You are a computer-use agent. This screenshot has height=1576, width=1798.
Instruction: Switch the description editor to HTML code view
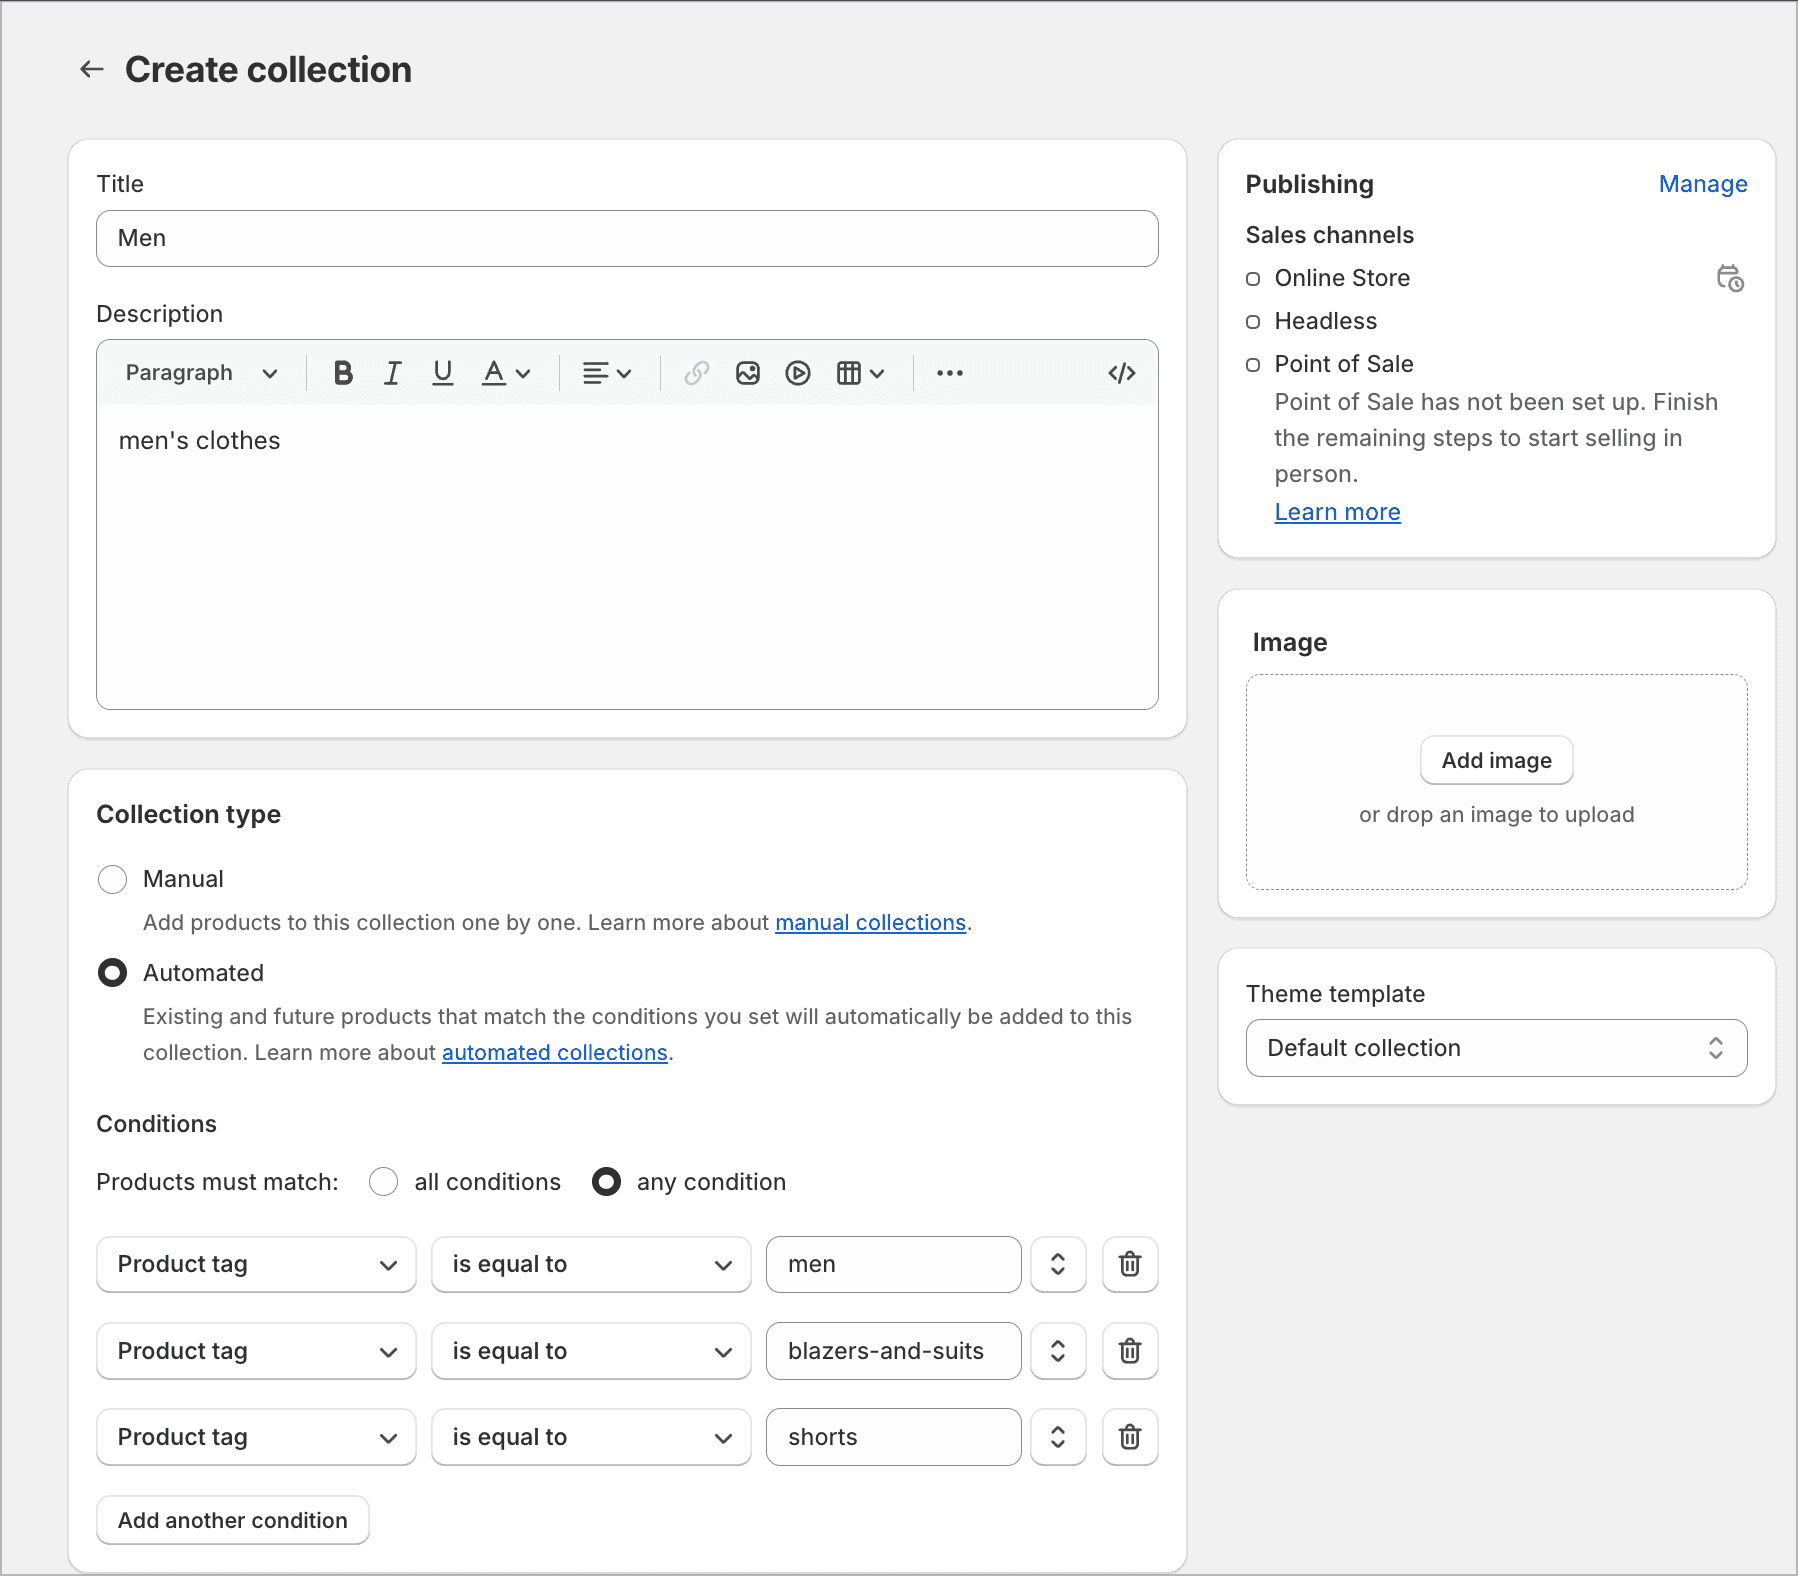tap(1122, 372)
